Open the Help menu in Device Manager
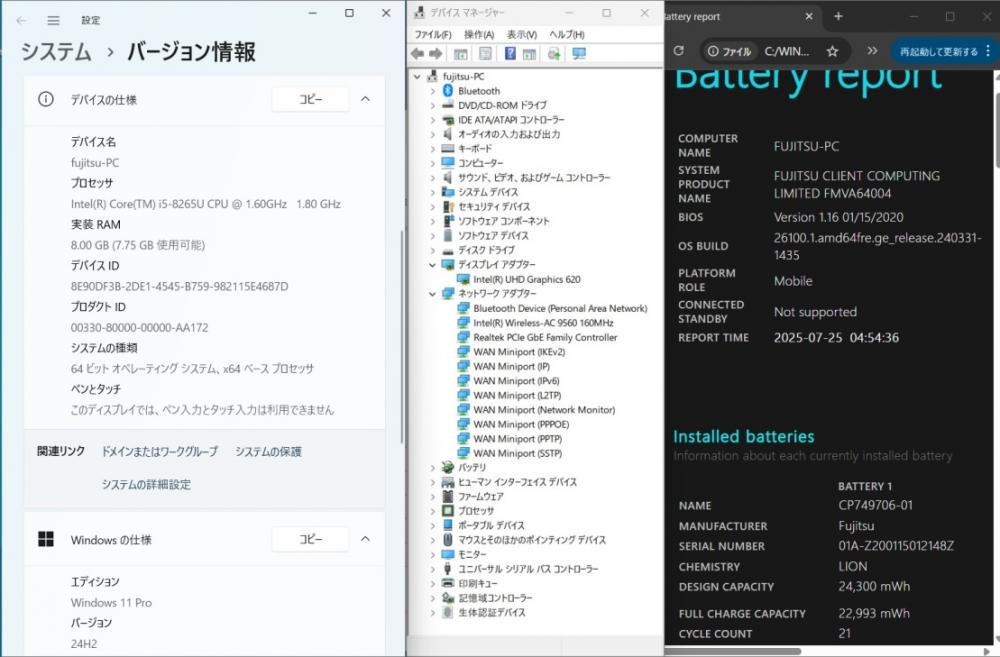Image resolution: width=1000 pixels, height=657 pixels. tap(566, 34)
